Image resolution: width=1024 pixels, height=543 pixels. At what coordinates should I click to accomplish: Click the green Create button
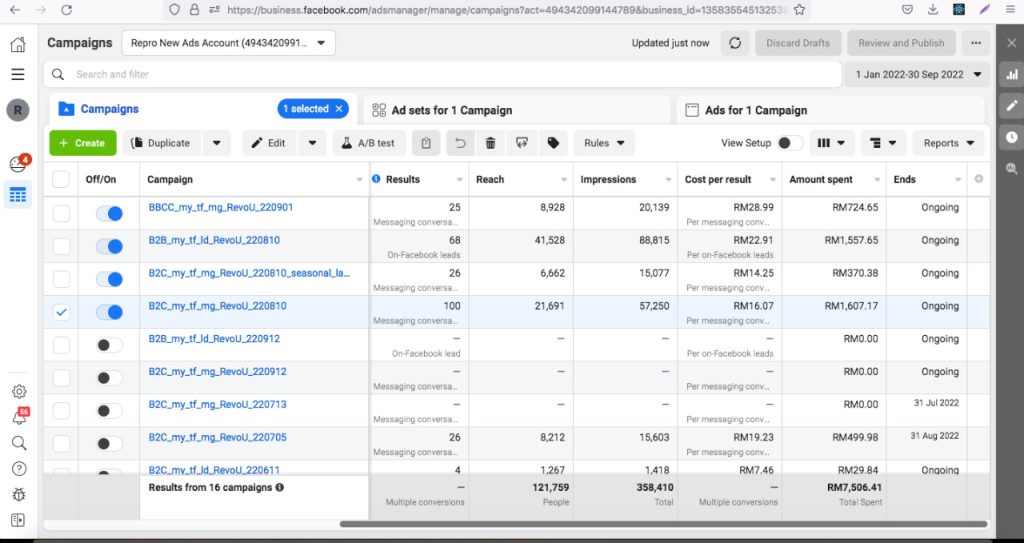83,143
